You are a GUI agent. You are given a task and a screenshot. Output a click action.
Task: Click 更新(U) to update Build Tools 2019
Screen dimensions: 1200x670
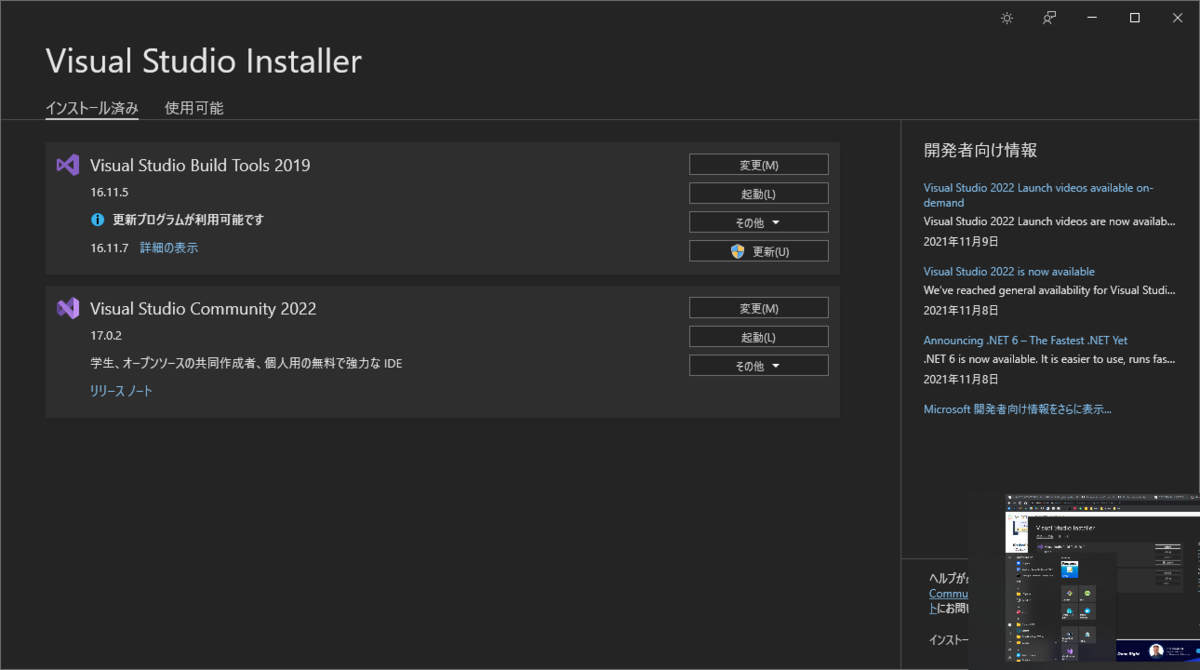click(759, 251)
